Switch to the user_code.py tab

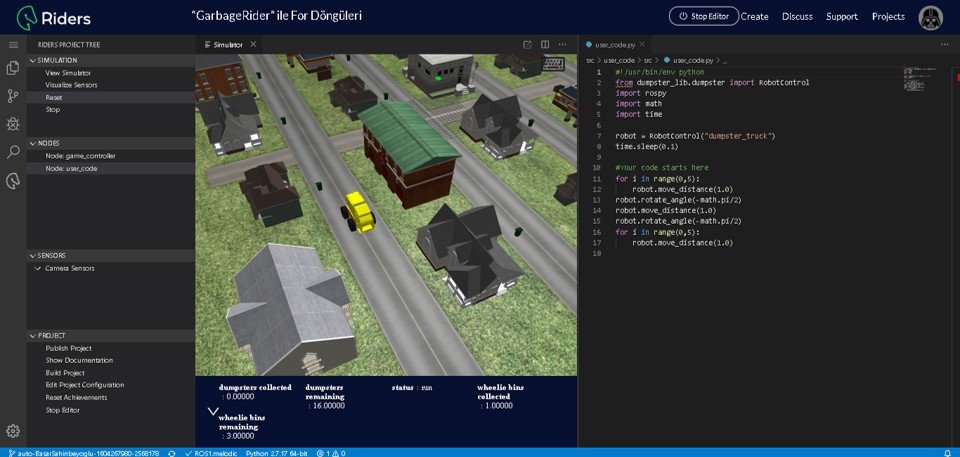tap(615, 45)
